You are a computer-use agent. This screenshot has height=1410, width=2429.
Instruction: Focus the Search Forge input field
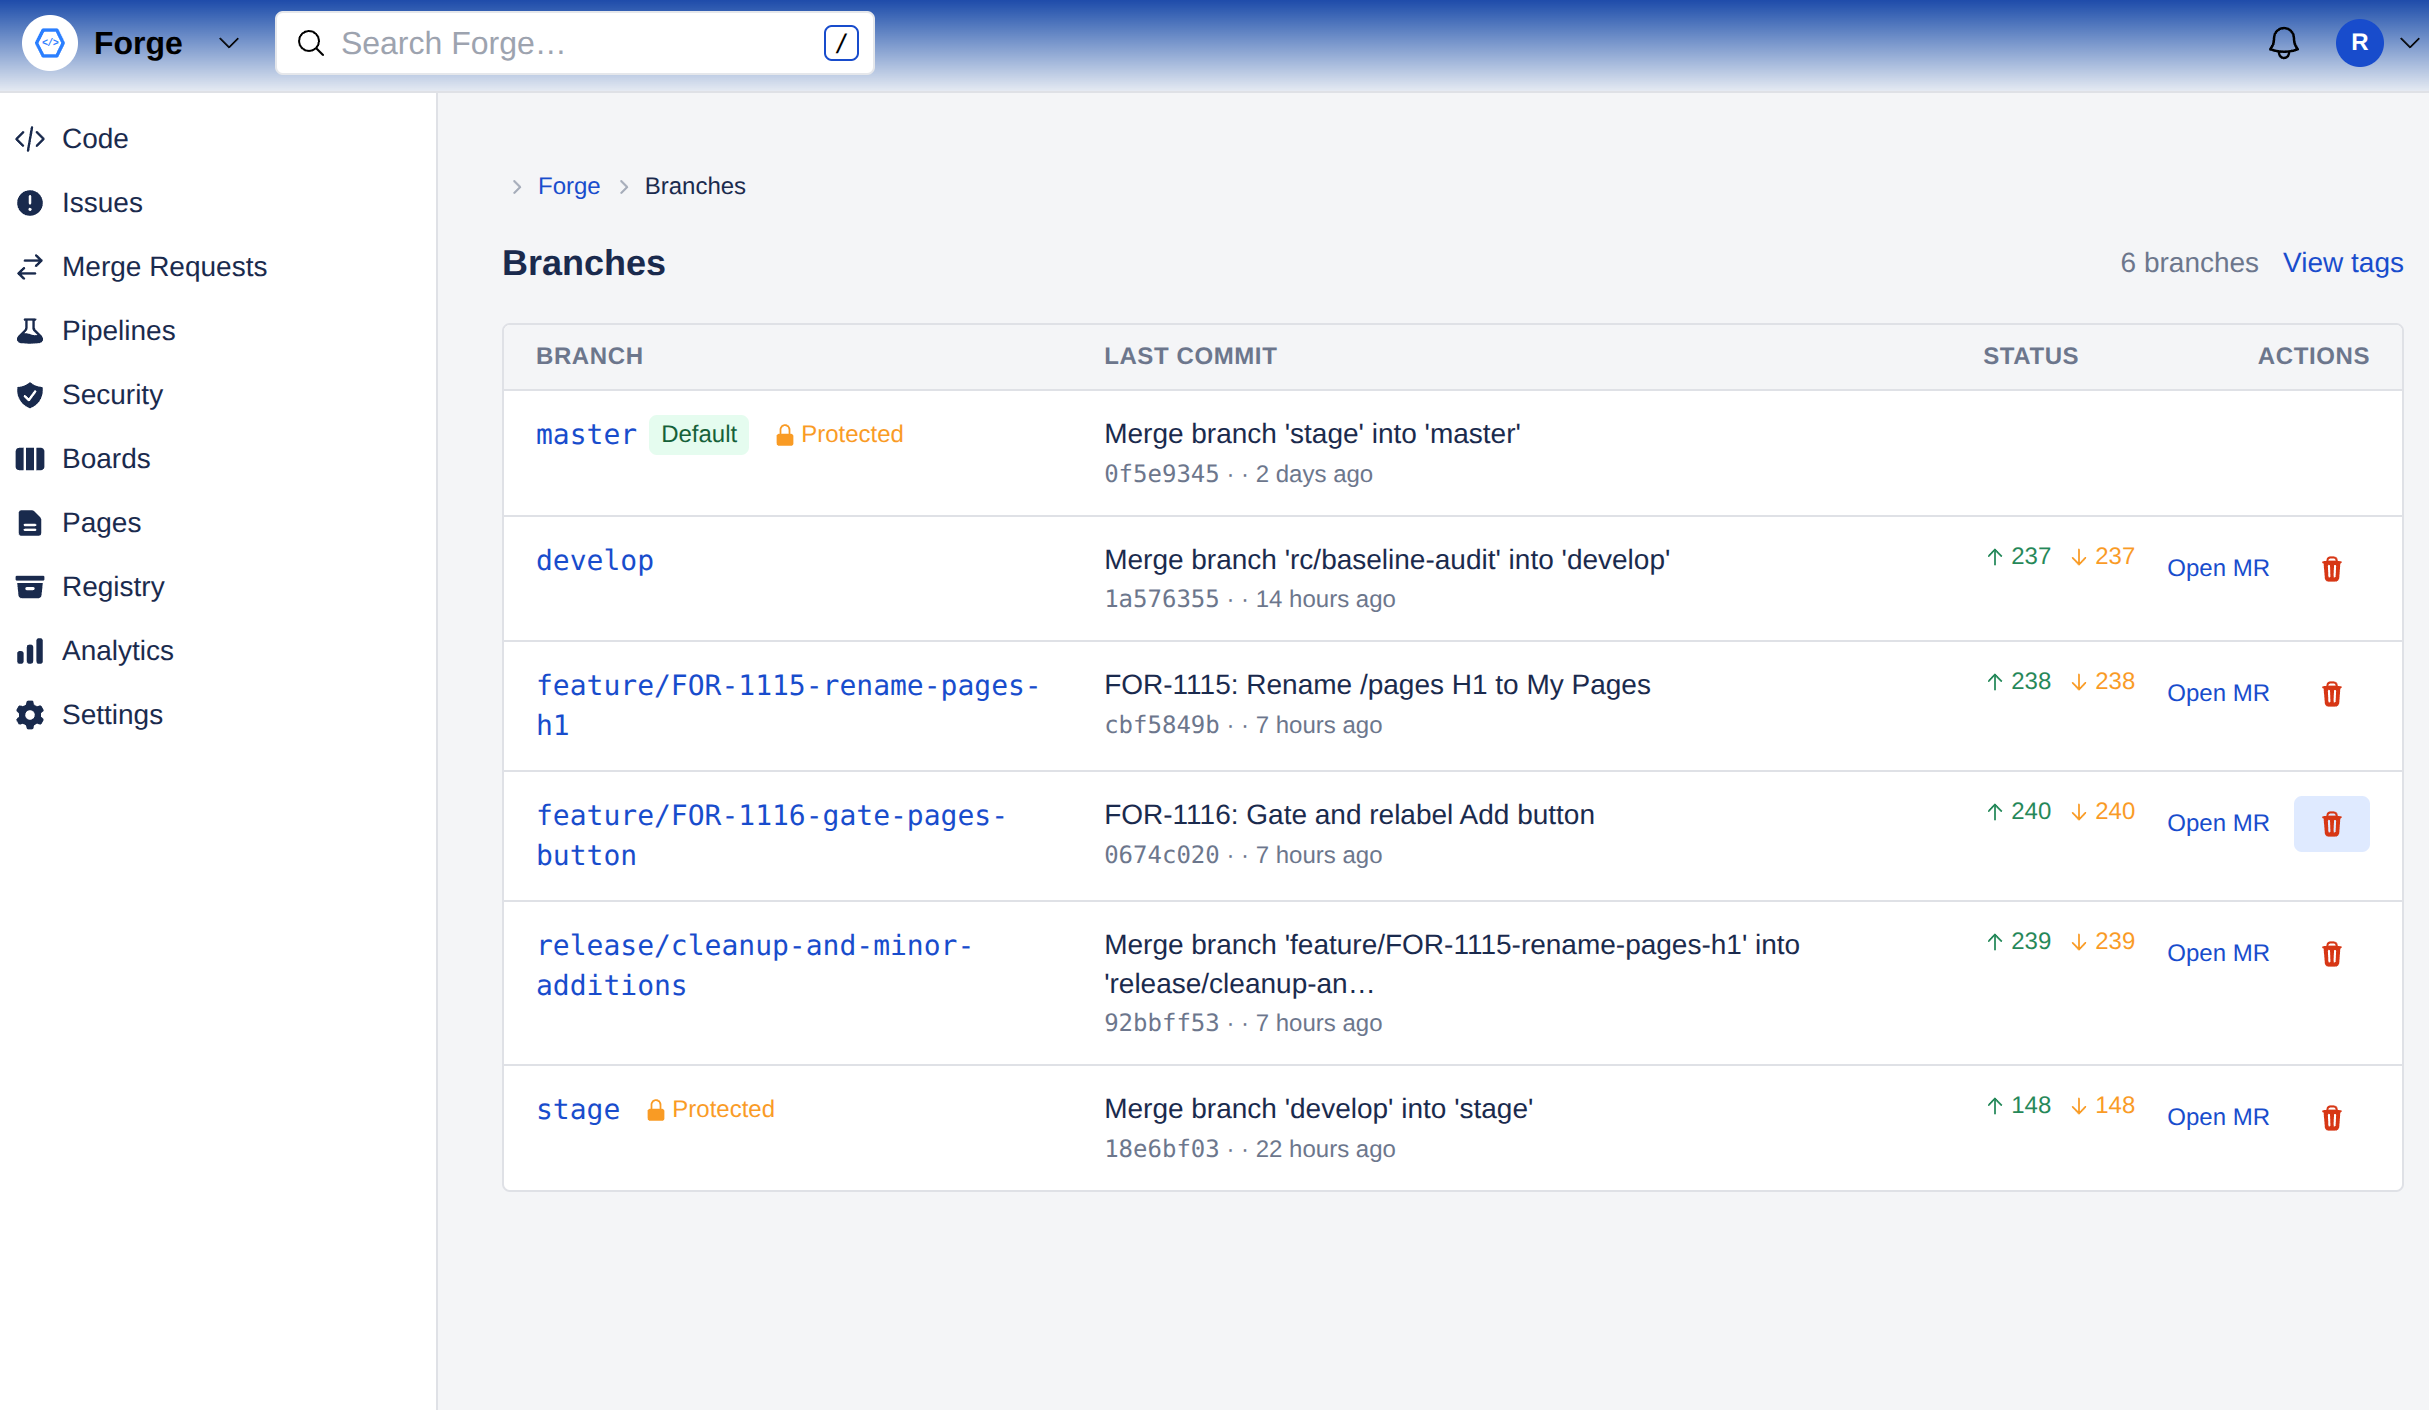point(575,43)
